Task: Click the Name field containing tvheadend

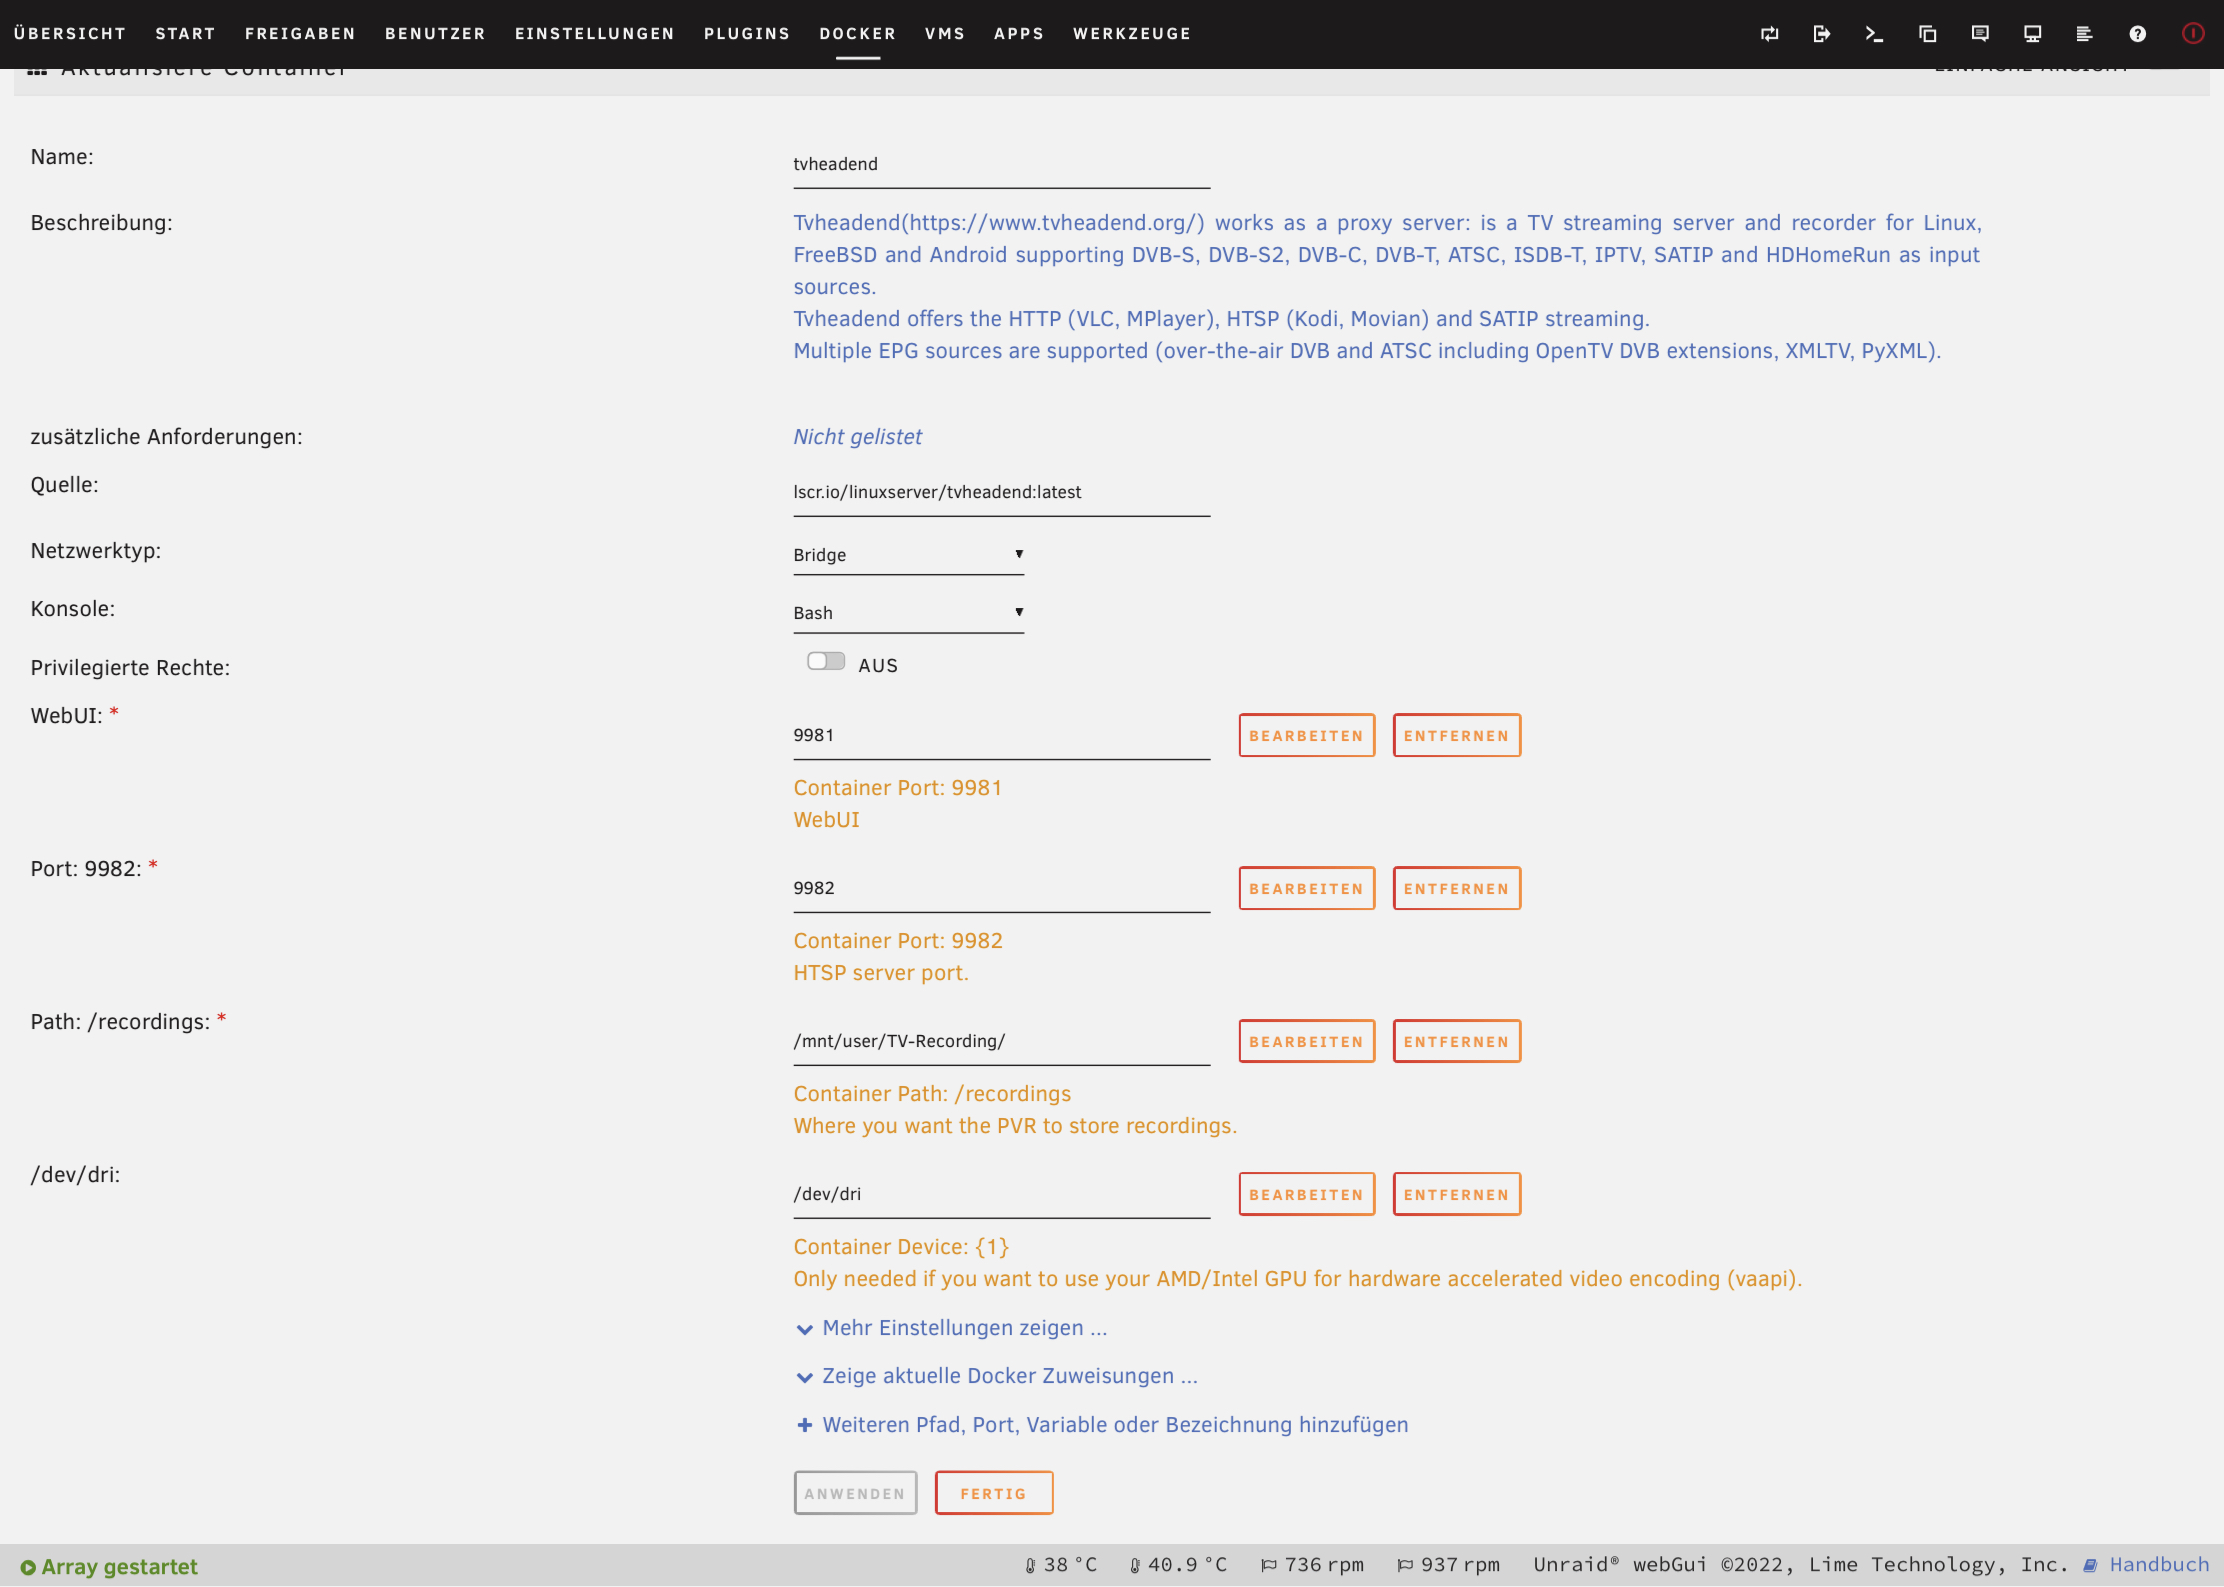Action: tap(1001, 165)
